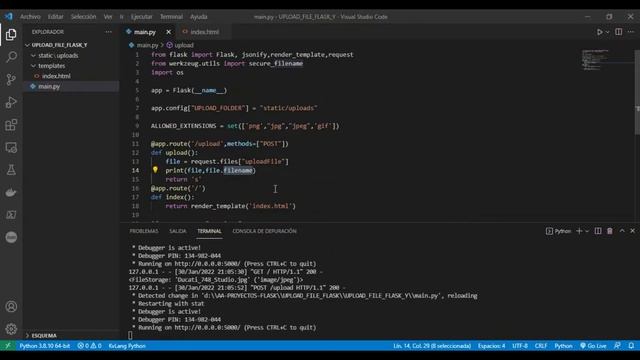The height and width of the screenshot is (360, 640).
Task: Open index.html in the explorer tree
Action: pyautogui.click(x=56, y=76)
